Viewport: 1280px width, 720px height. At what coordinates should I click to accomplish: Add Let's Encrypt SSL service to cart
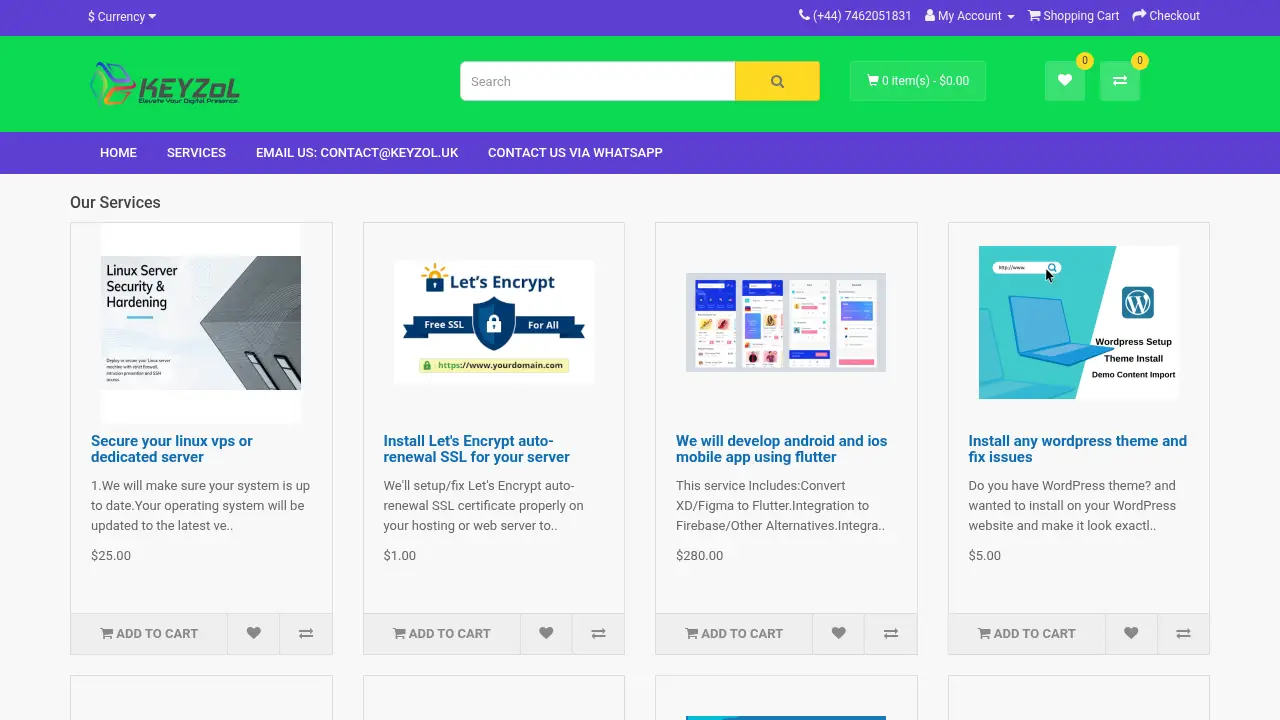(442, 633)
